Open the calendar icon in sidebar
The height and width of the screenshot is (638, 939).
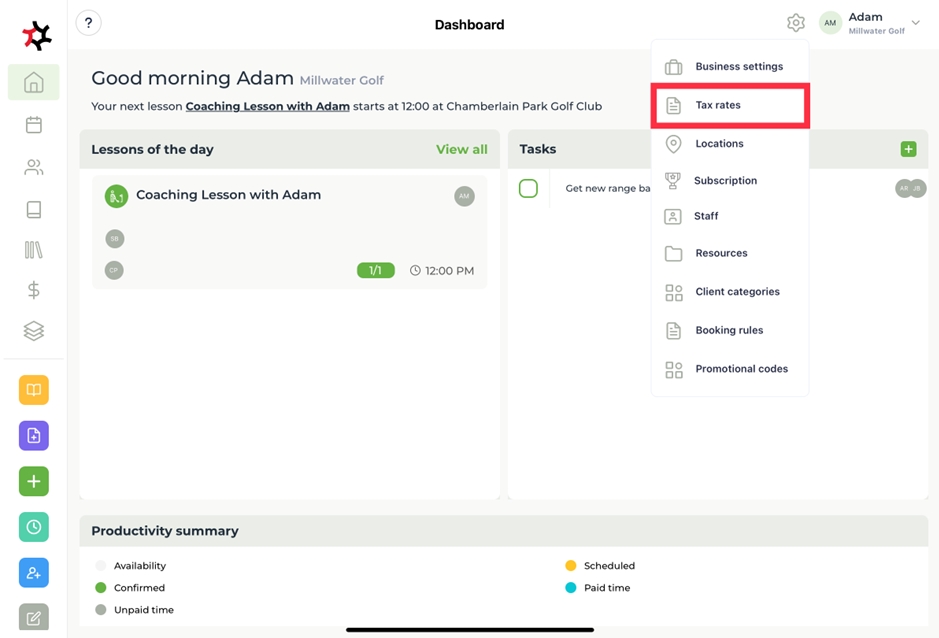tap(34, 125)
